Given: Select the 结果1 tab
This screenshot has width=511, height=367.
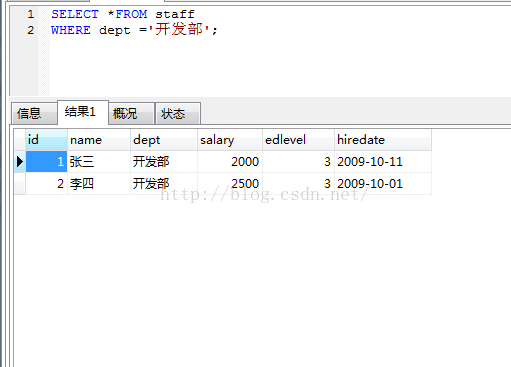Looking at the screenshot, I should pyautogui.click(x=83, y=112).
